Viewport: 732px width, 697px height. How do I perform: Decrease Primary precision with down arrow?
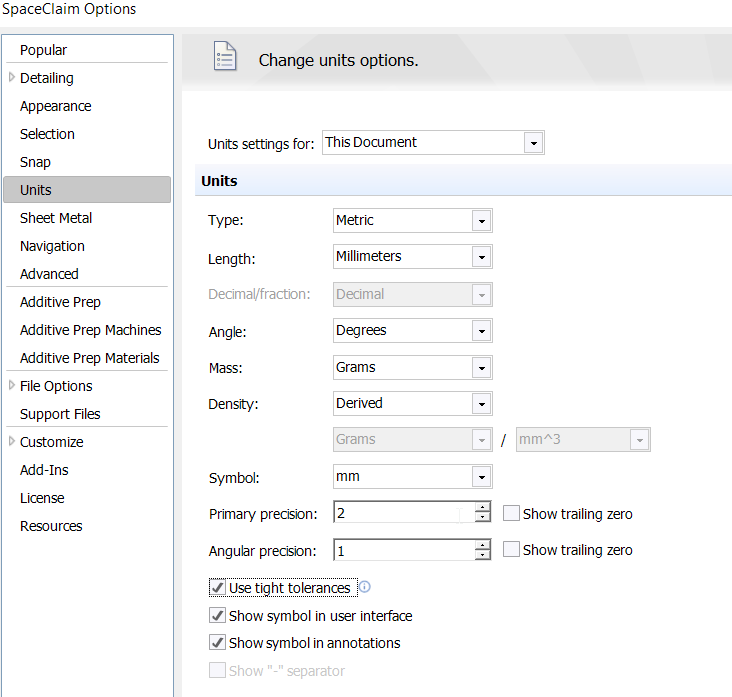(x=482, y=517)
